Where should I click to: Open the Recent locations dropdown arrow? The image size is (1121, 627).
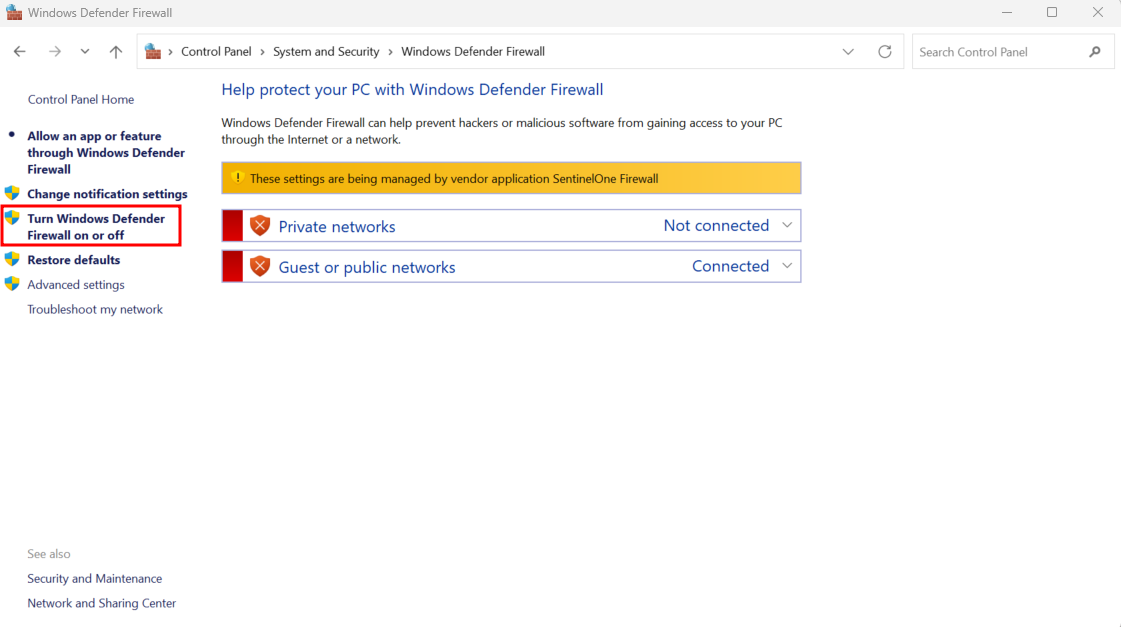tap(85, 52)
